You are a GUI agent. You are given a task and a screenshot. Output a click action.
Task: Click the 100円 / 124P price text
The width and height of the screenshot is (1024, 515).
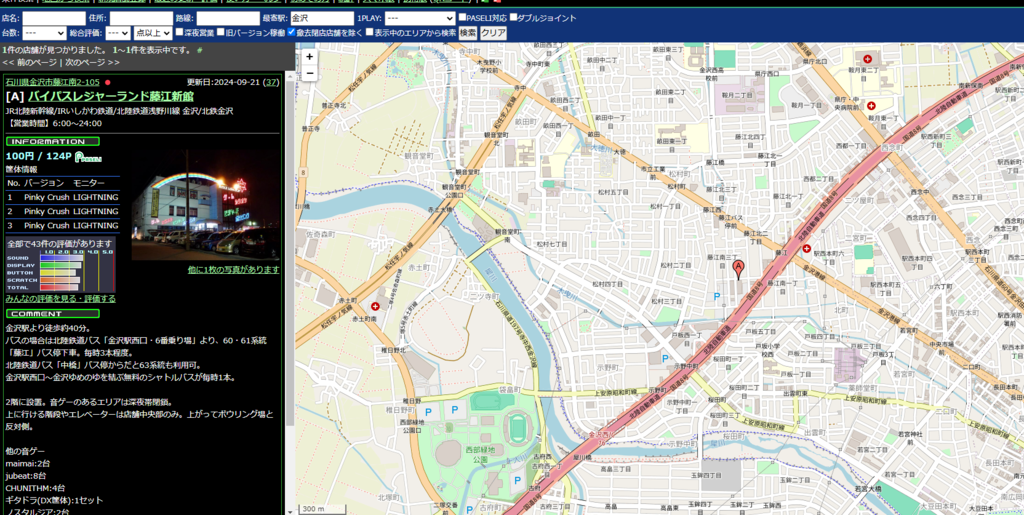(39, 157)
